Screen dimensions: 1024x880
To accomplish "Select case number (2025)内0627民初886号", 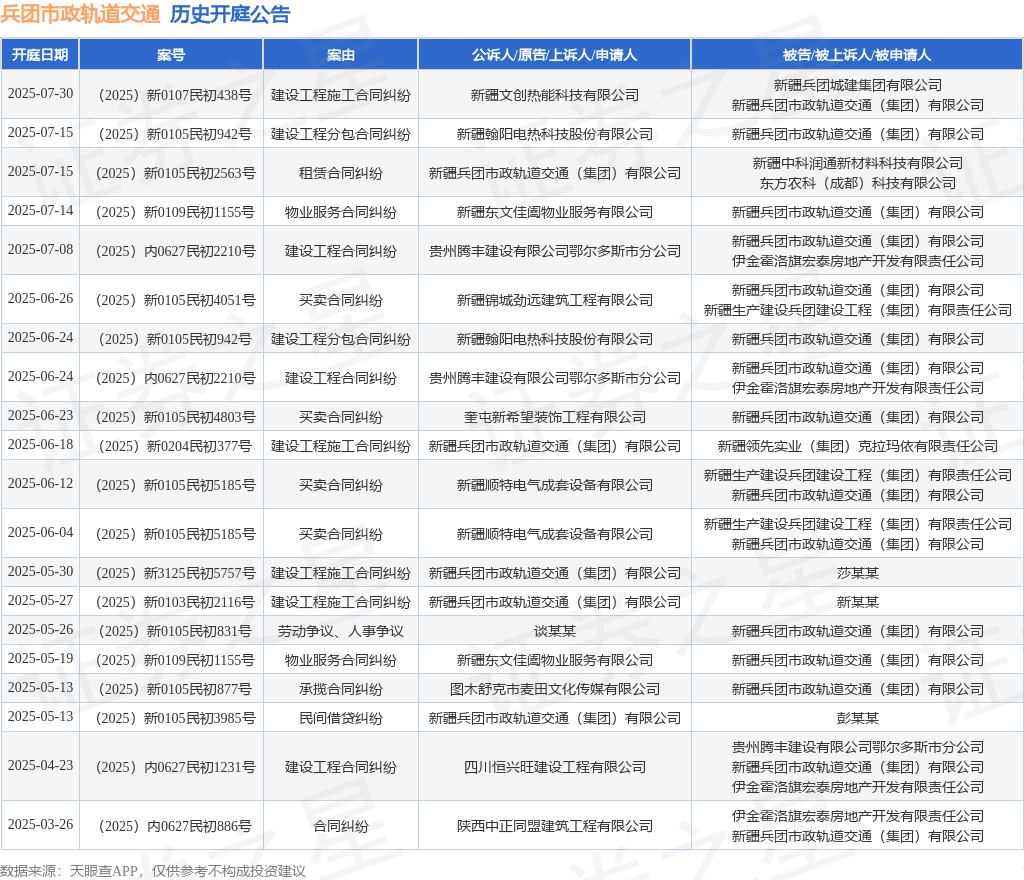I will pyautogui.click(x=175, y=826).
